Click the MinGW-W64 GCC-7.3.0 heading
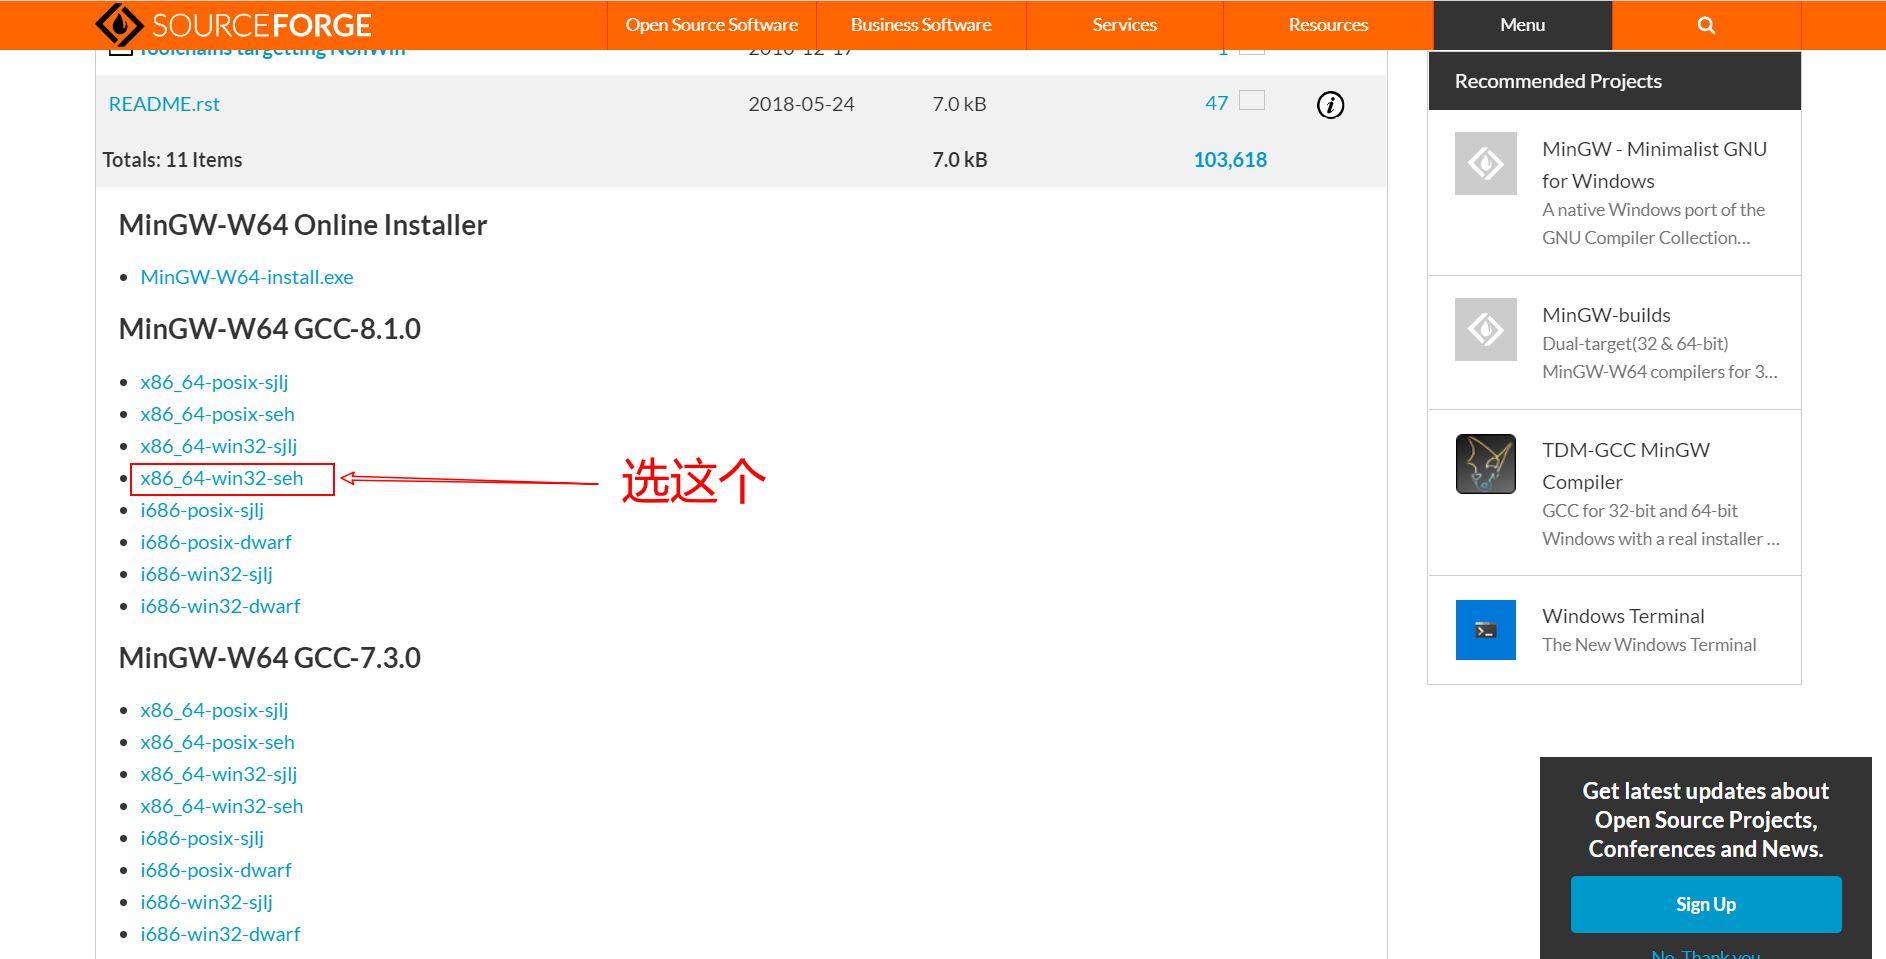This screenshot has width=1886, height=959. [270, 658]
